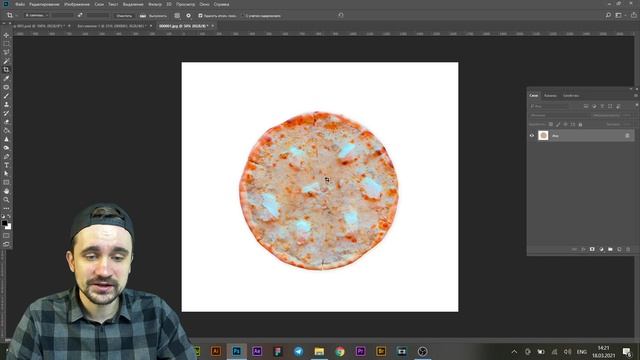Click the background color swatch
Viewport: 640px width, 360px height.
click(x=9, y=227)
